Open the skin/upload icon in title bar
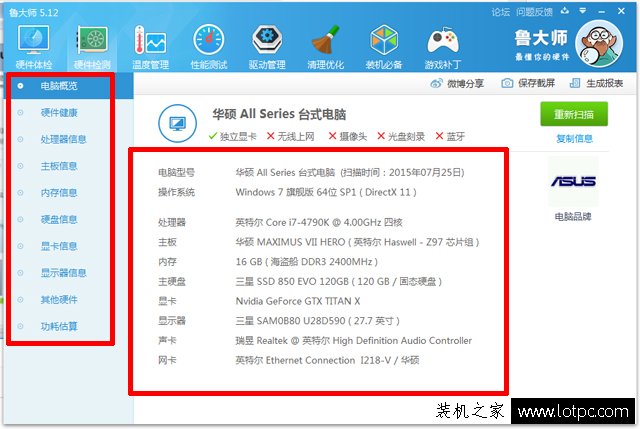Screen dimensions: 640x429 pos(565,11)
